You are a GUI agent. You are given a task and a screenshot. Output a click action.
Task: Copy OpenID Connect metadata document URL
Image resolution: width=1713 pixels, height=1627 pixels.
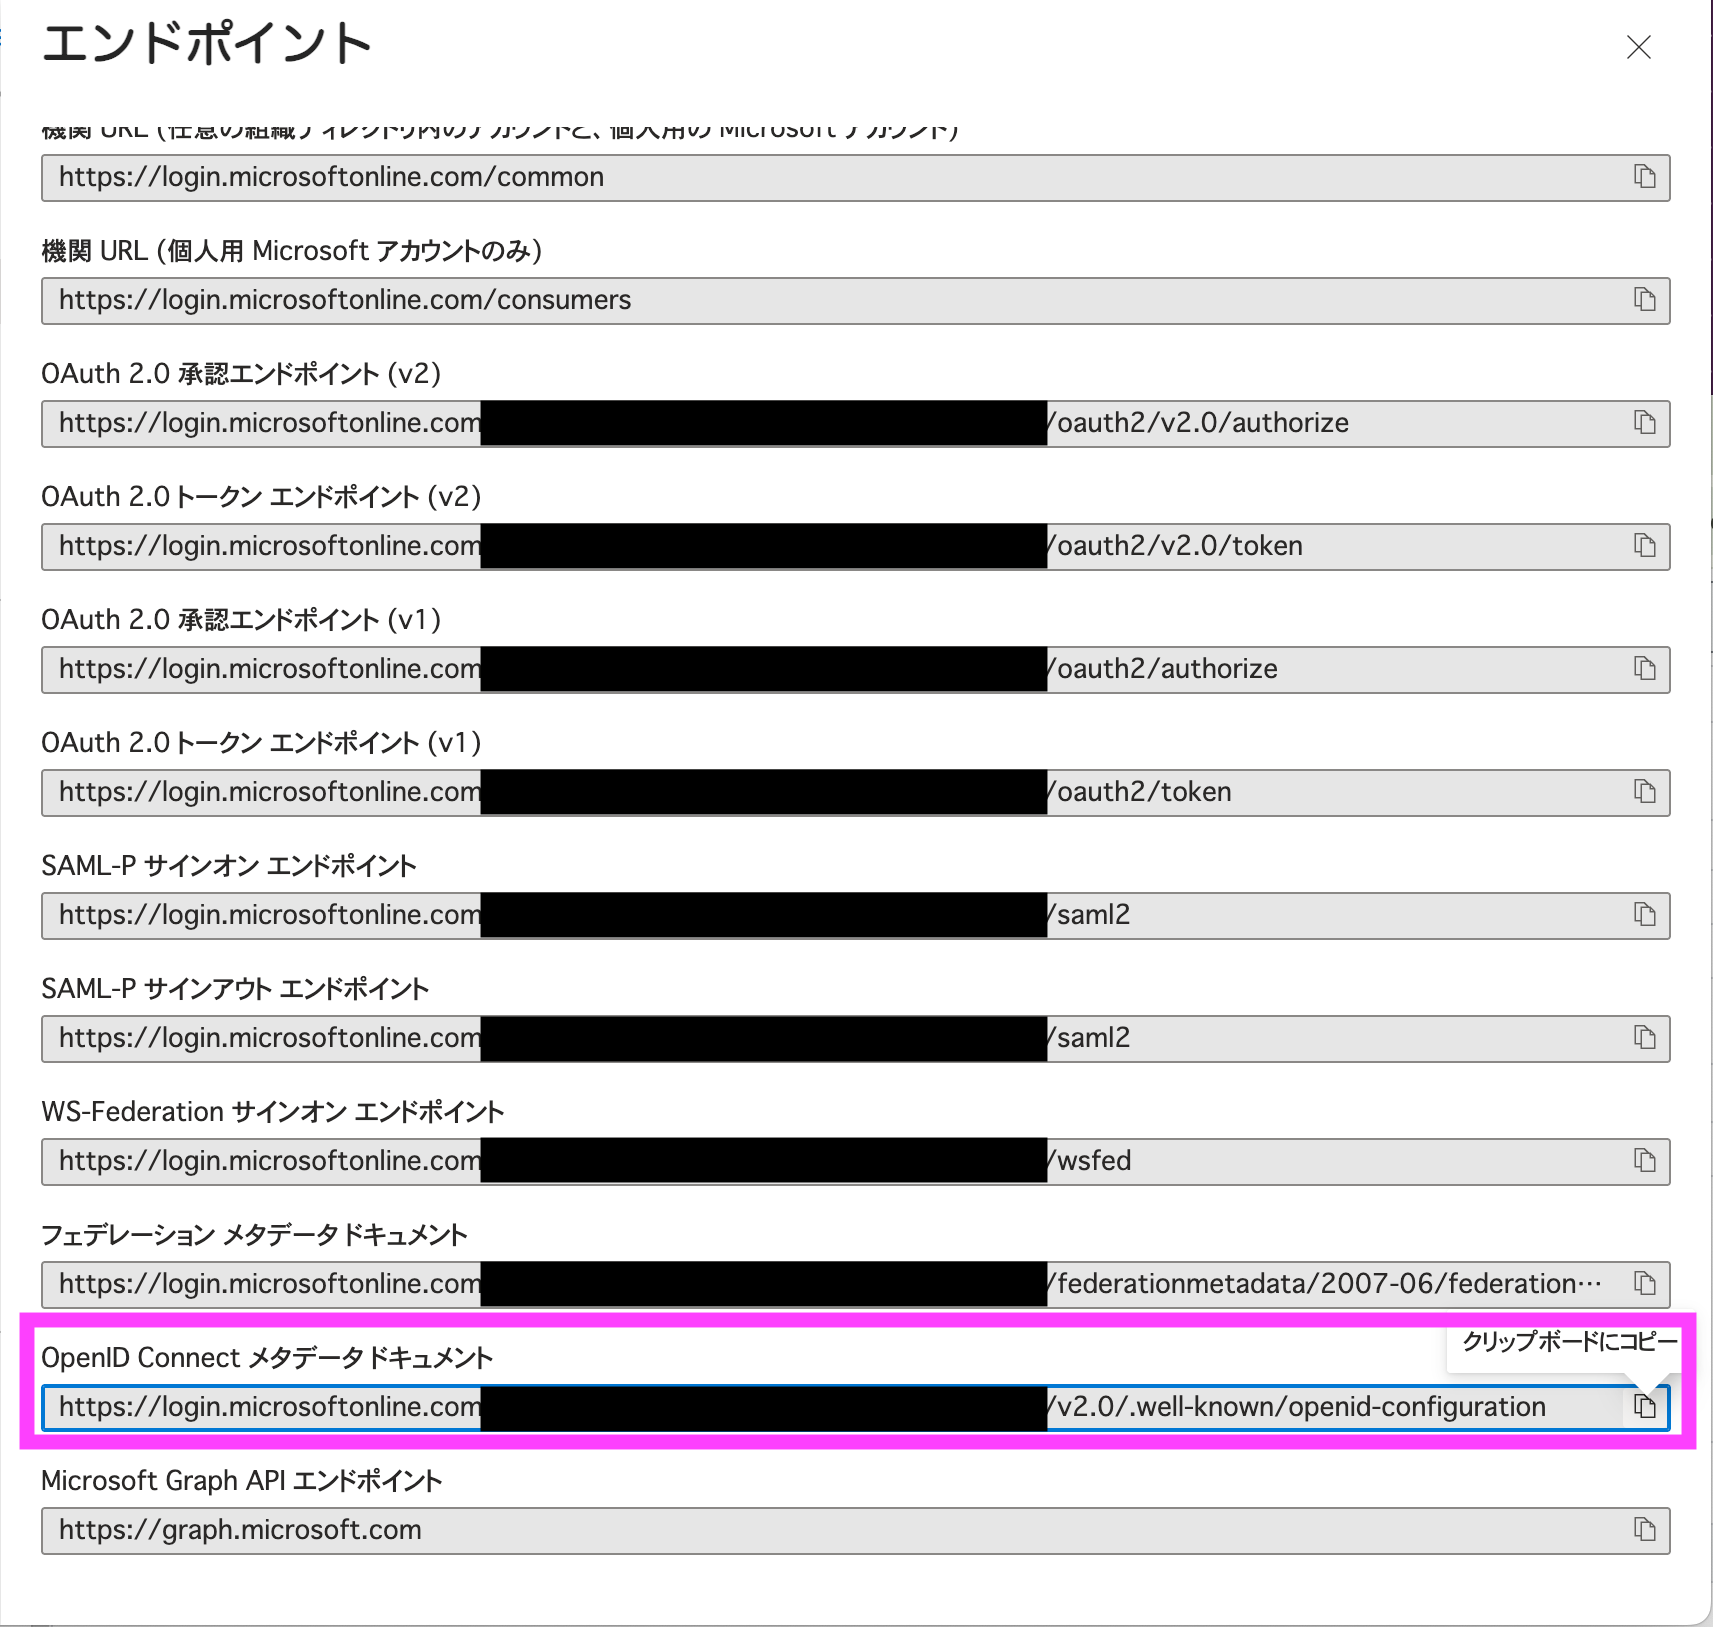(1645, 1407)
